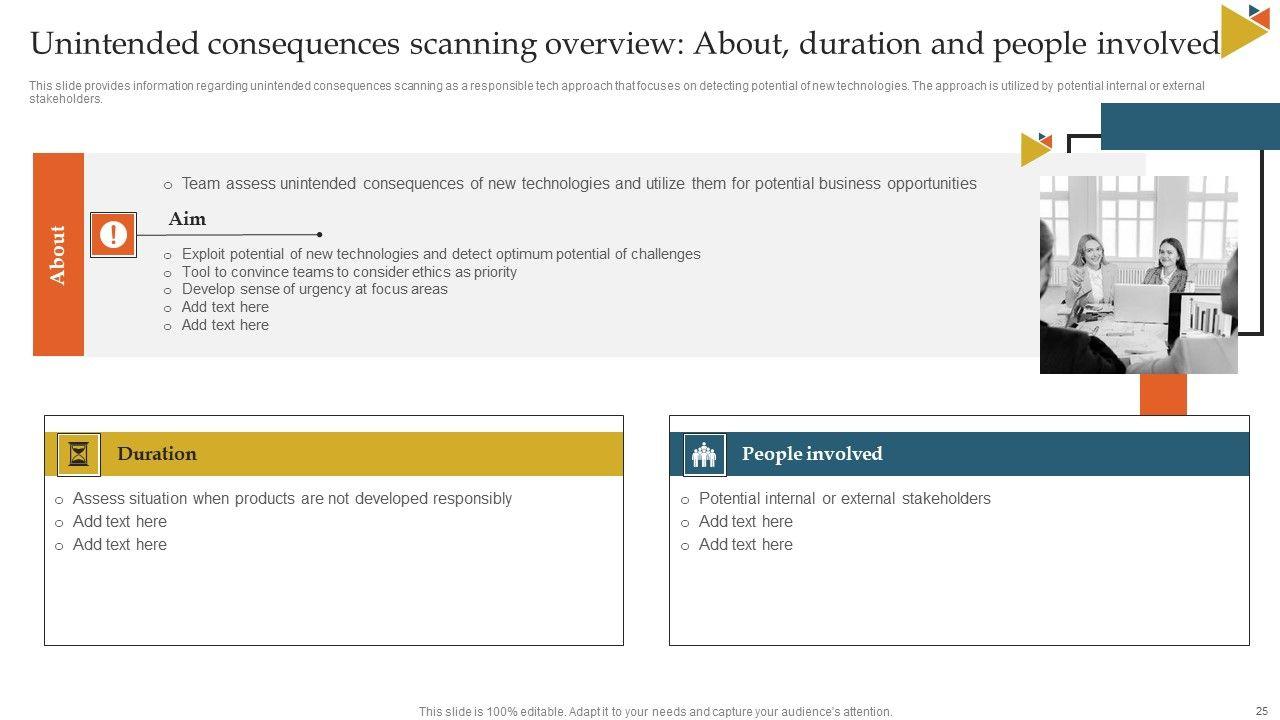Click the bullet 'Team assess unintended consequences'

tap(579, 184)
